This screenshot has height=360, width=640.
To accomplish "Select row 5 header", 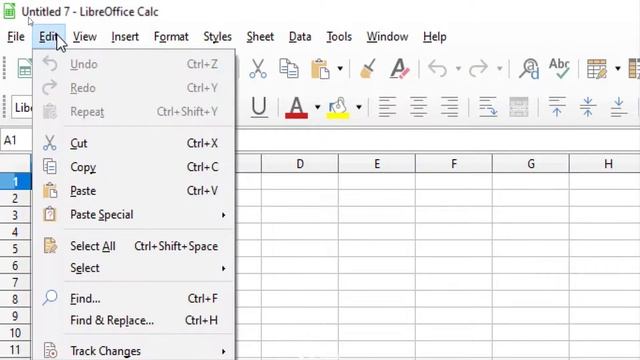I will coord(15,248).
